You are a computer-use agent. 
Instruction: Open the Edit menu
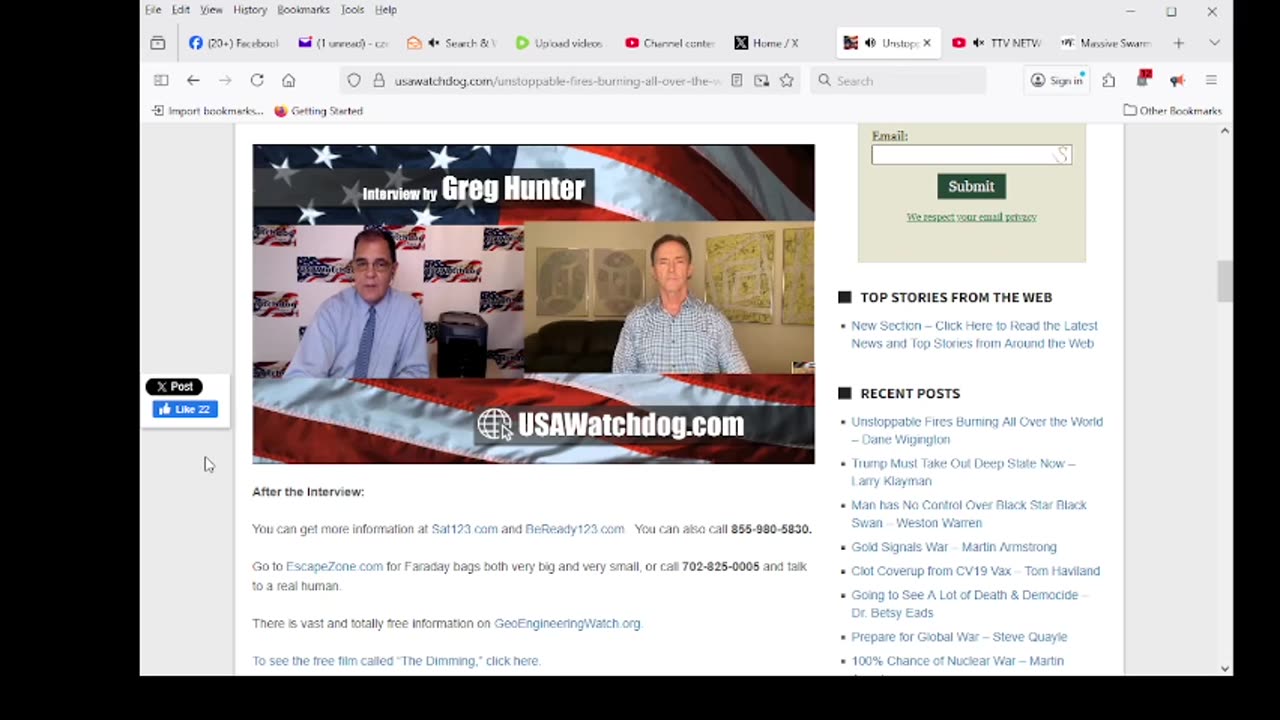pyautogui.click(x=181, y=10)
